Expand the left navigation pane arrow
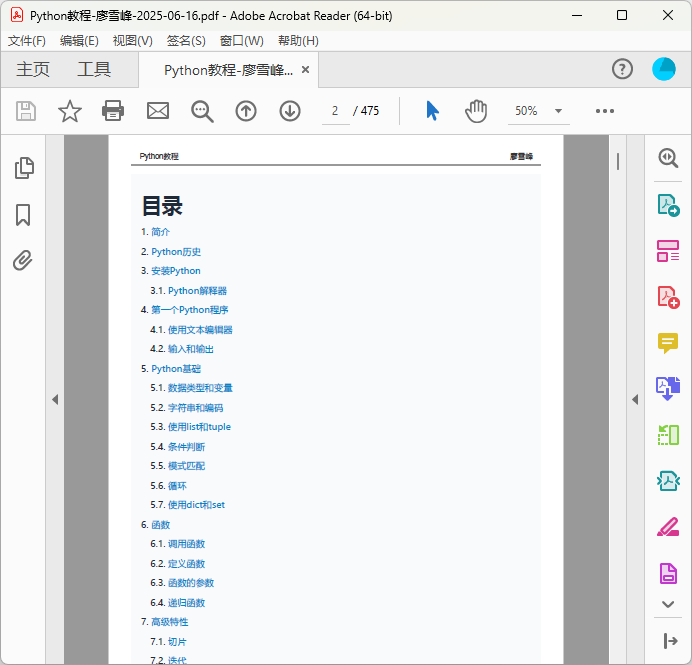This screenshot has height=665, width=692. coord(55,400)
